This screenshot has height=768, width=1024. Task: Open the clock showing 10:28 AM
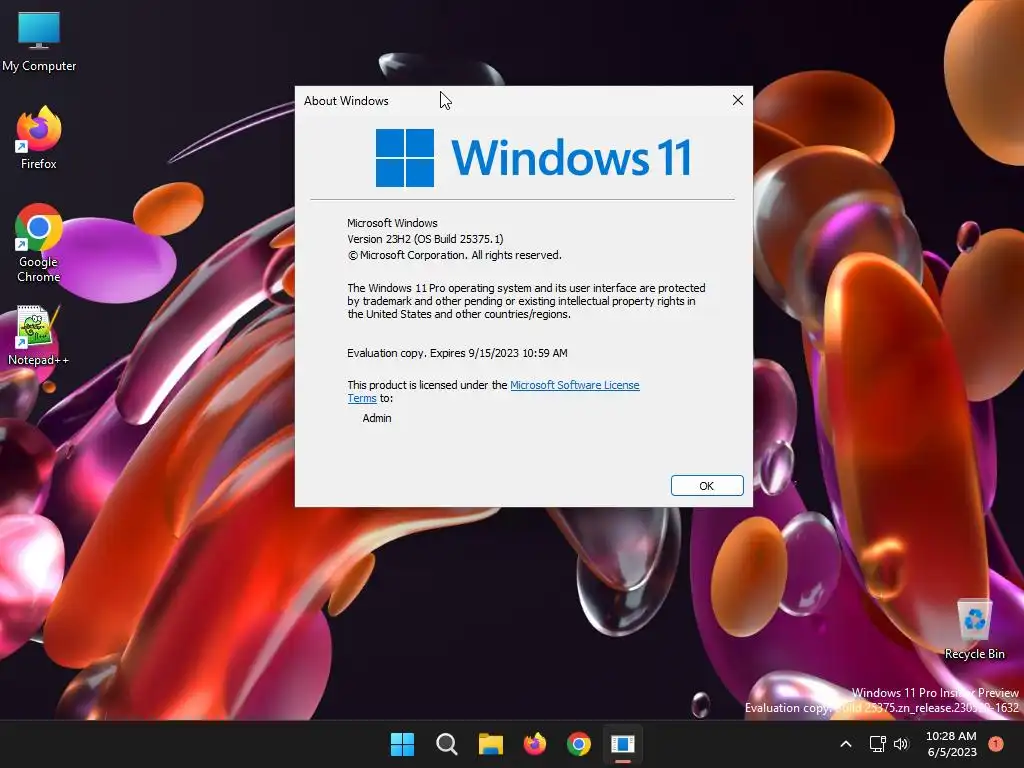coord(952,744)
